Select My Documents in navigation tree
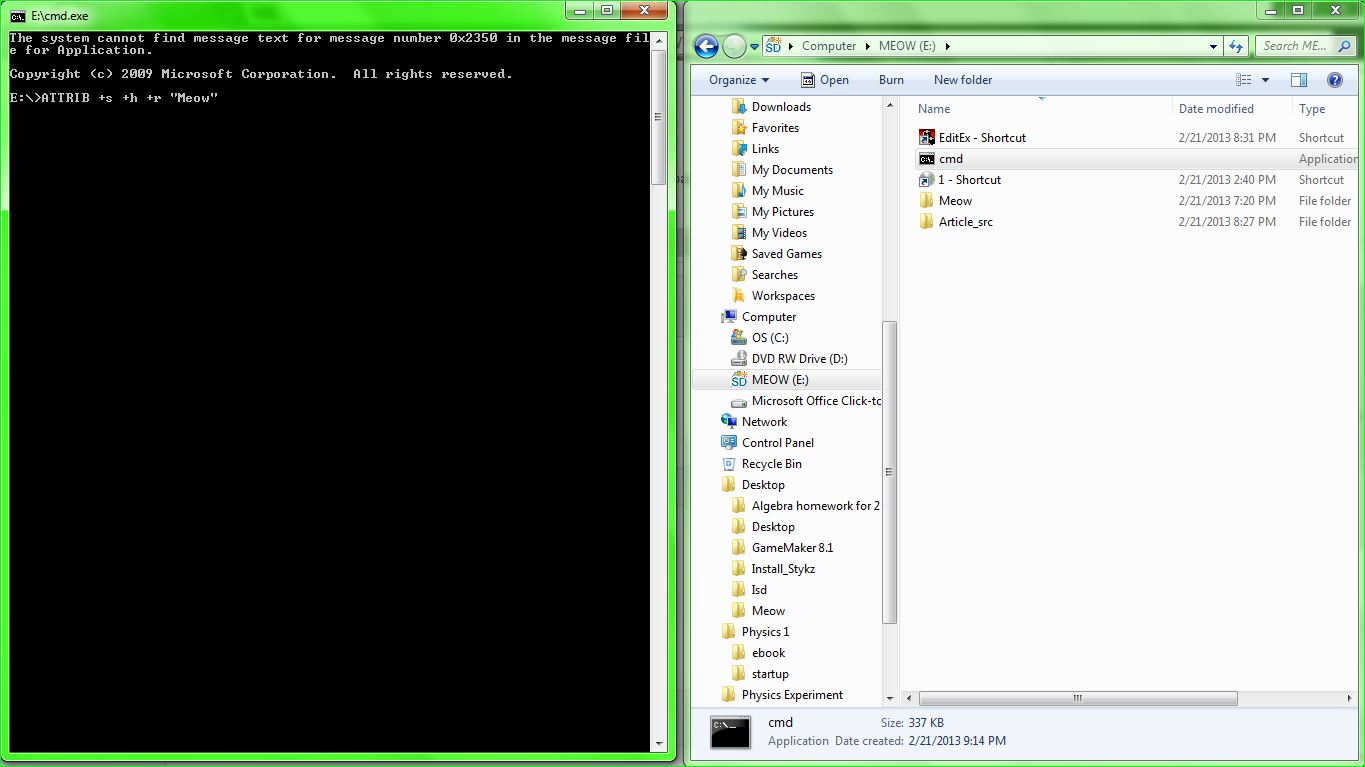 (792, 170)
